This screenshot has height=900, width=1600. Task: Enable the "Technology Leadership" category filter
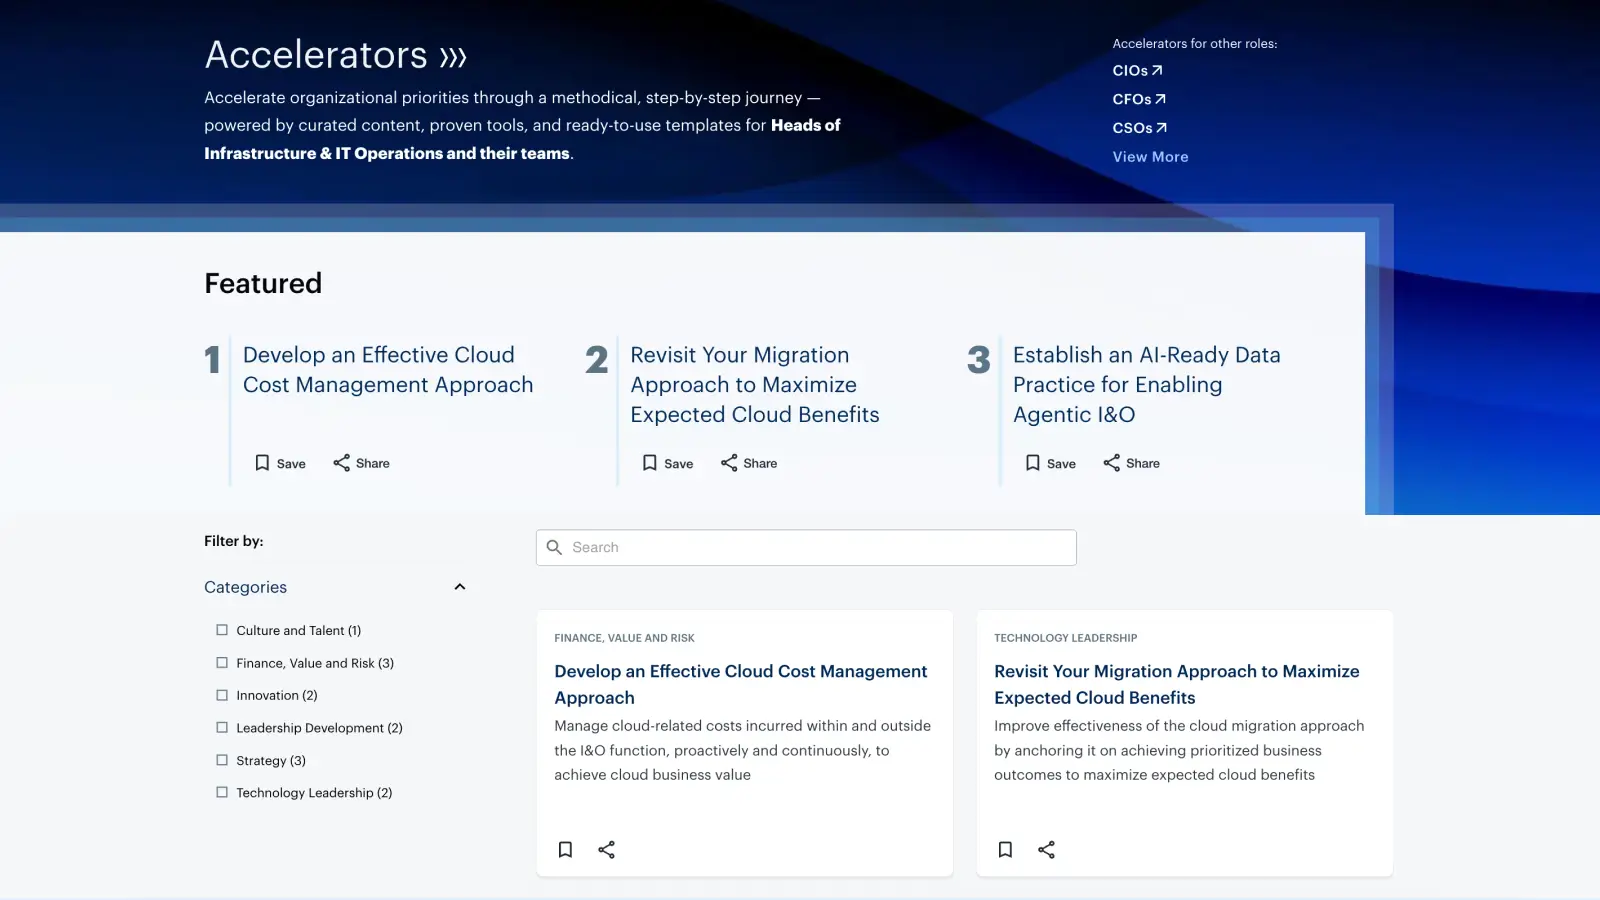[x=221, y=792]
